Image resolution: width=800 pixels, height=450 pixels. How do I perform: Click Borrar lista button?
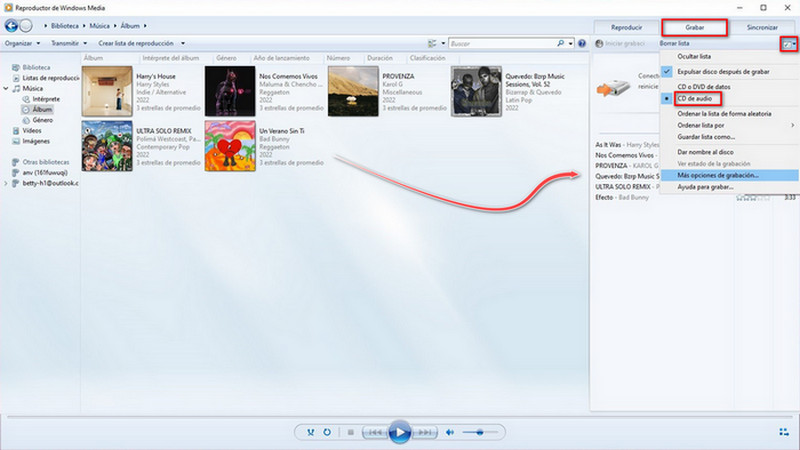[674, 43]
